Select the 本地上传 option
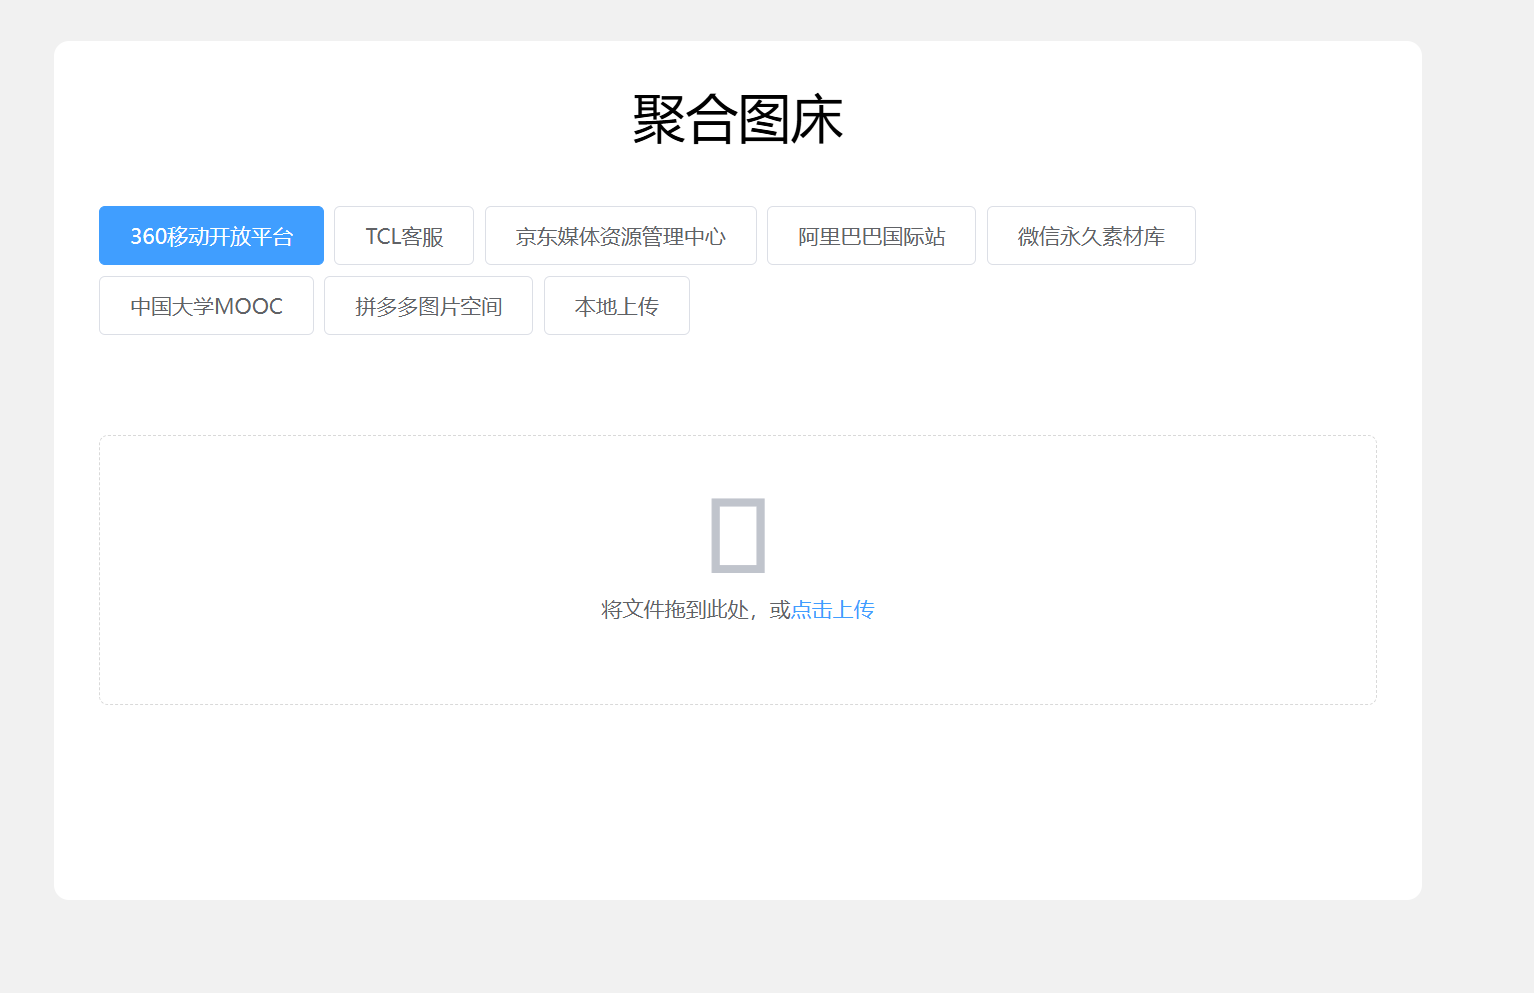 click(616, 305)
